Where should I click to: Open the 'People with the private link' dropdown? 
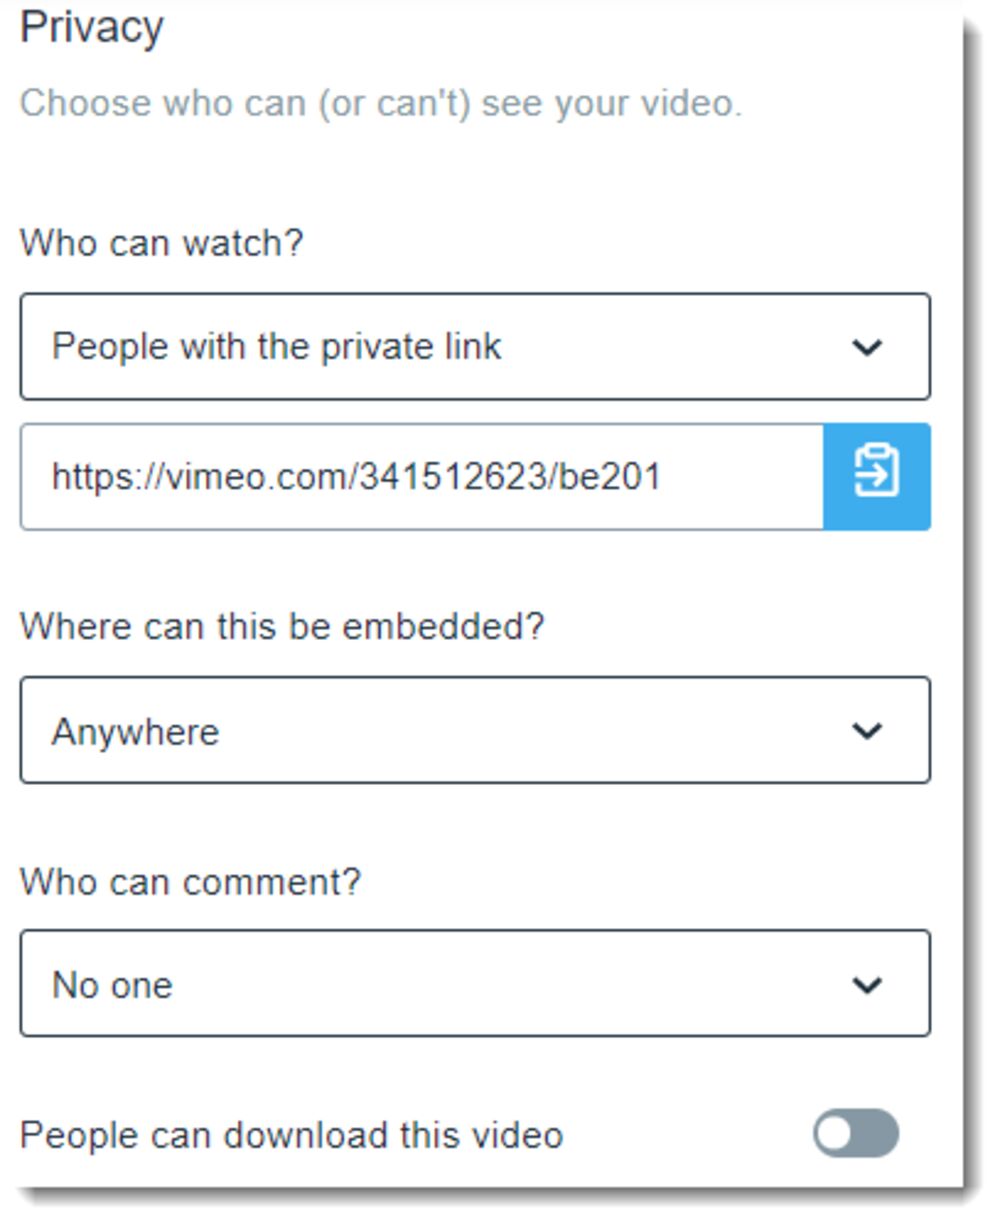(x=475, y=347)
